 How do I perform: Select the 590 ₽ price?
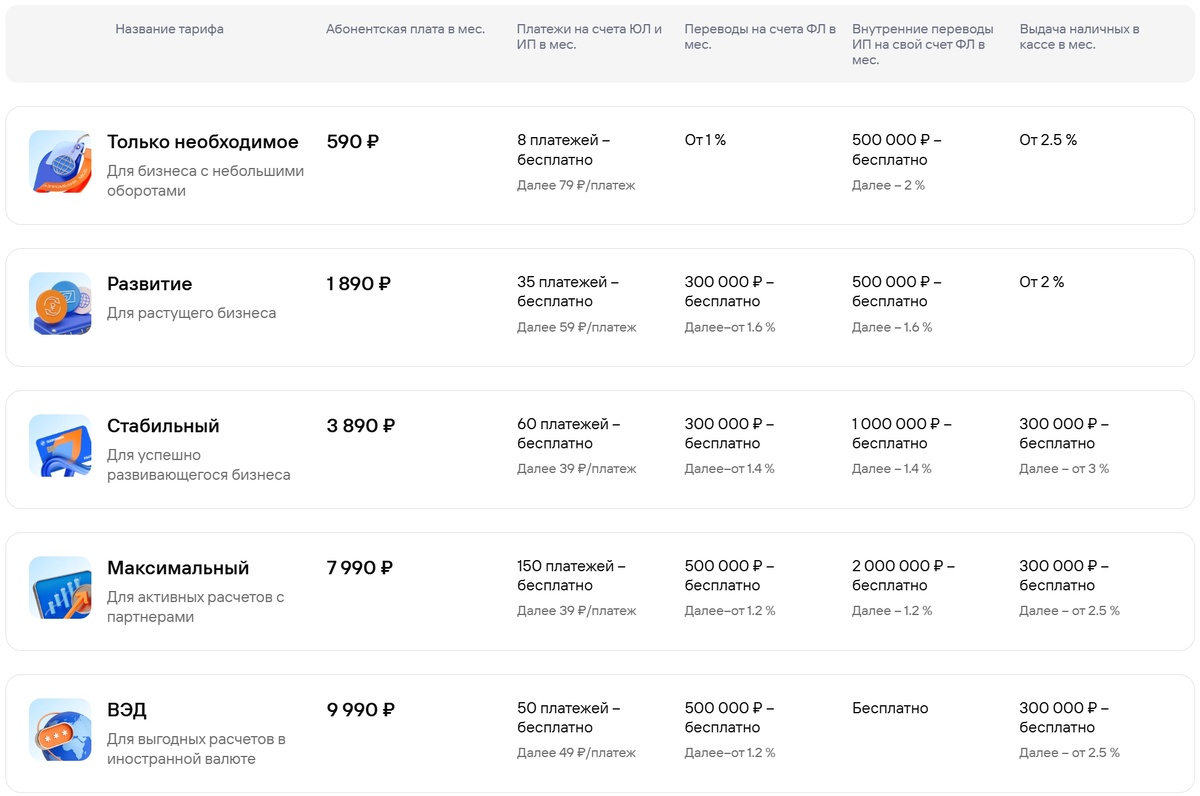(x=352, y=142)
